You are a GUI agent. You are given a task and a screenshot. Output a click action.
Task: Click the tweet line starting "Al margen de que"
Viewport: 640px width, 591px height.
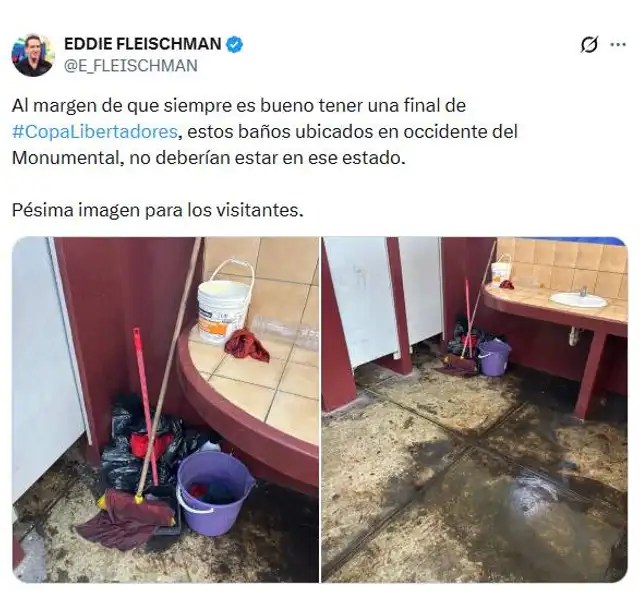point(239,106)
